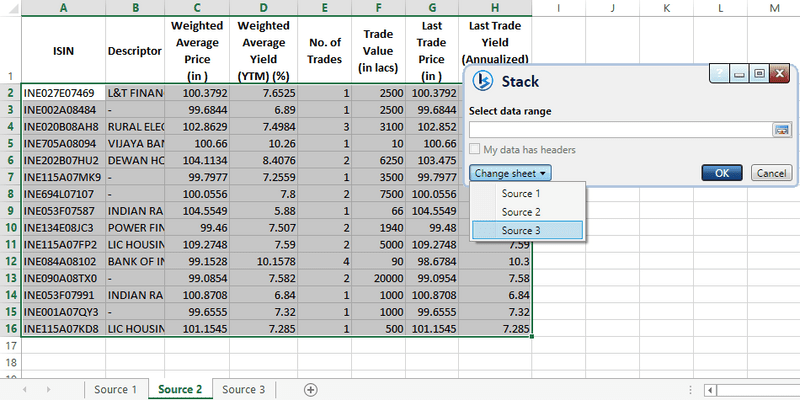
Task: Click sheet tabs scroll left arrow
Action: (24, 390)
